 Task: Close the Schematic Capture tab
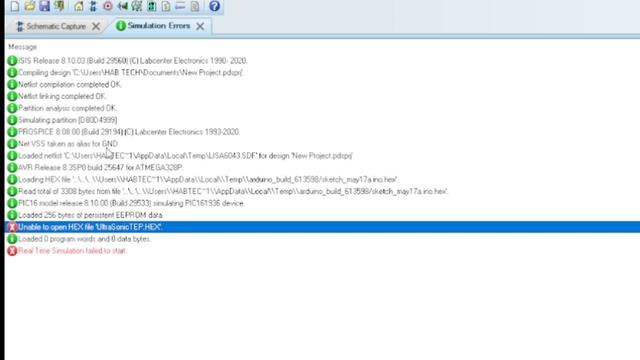click(96, 27)
